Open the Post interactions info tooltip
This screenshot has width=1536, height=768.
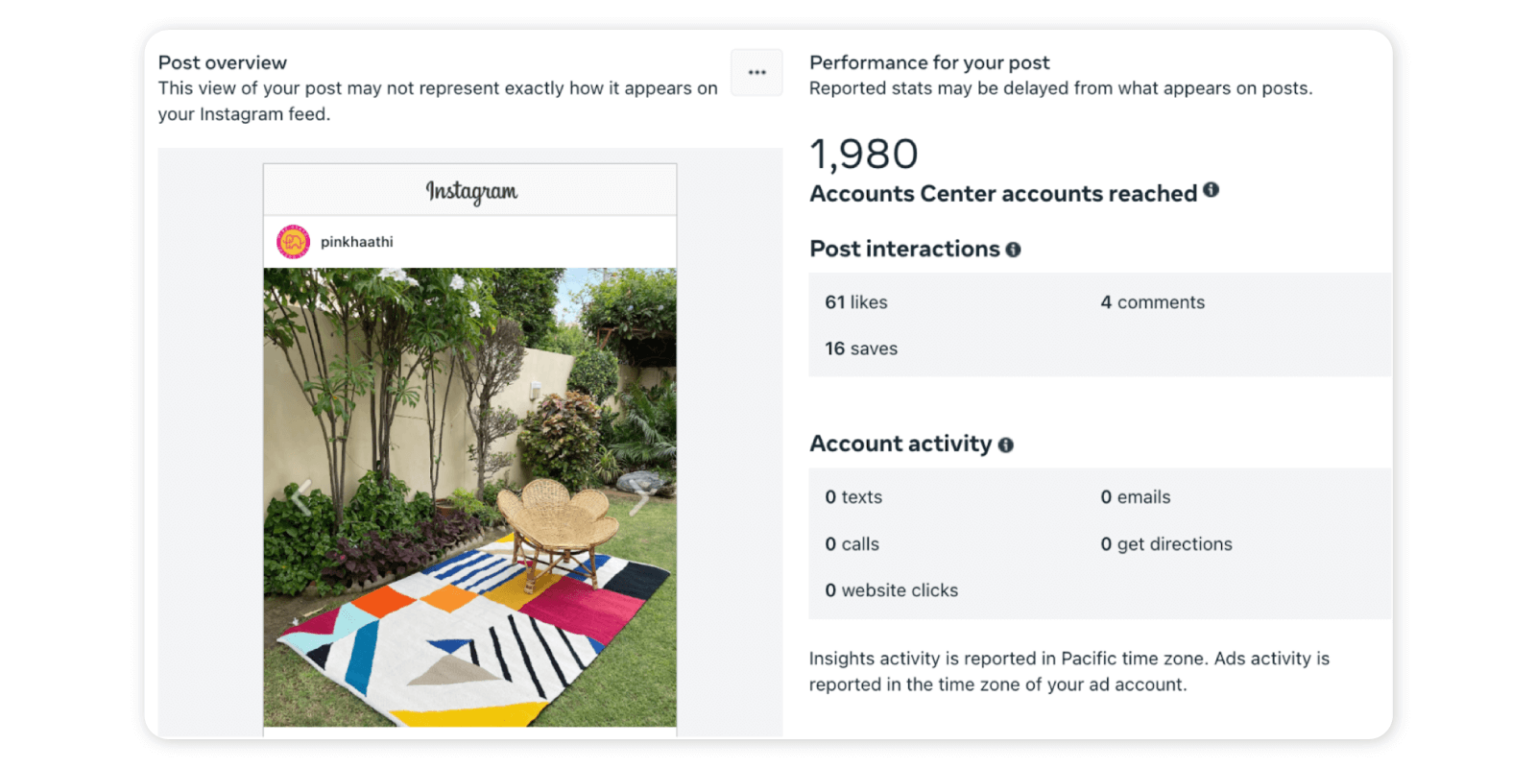tap(1013, 249)
